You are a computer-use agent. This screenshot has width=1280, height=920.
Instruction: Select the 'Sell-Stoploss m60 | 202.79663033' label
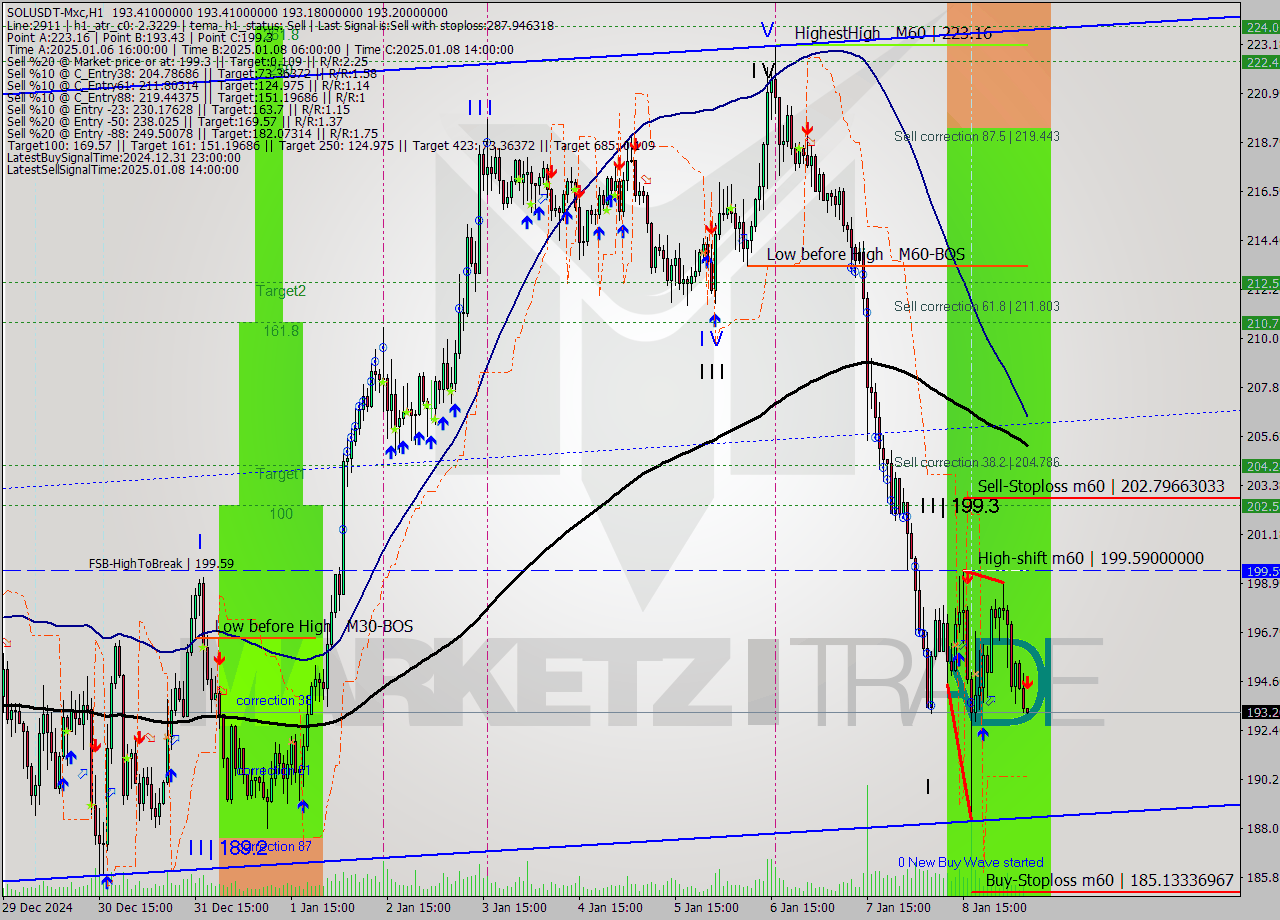pos(1101,486)
